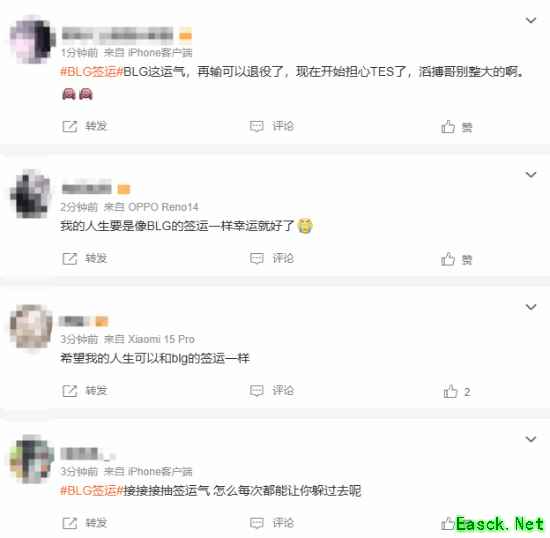Open the #BLG签运# hashtag in the last post
This screenshot has height=538, width=550.
[92, 490]
